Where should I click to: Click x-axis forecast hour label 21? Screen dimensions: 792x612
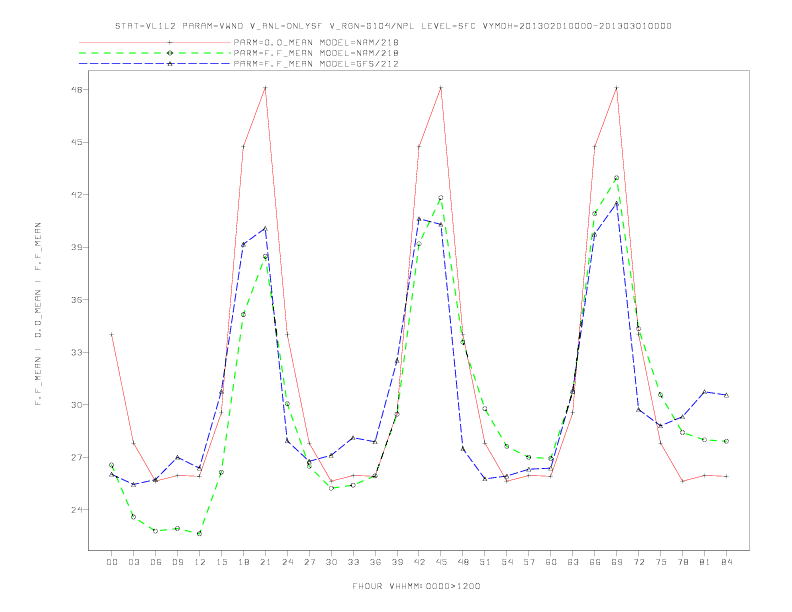265,562
